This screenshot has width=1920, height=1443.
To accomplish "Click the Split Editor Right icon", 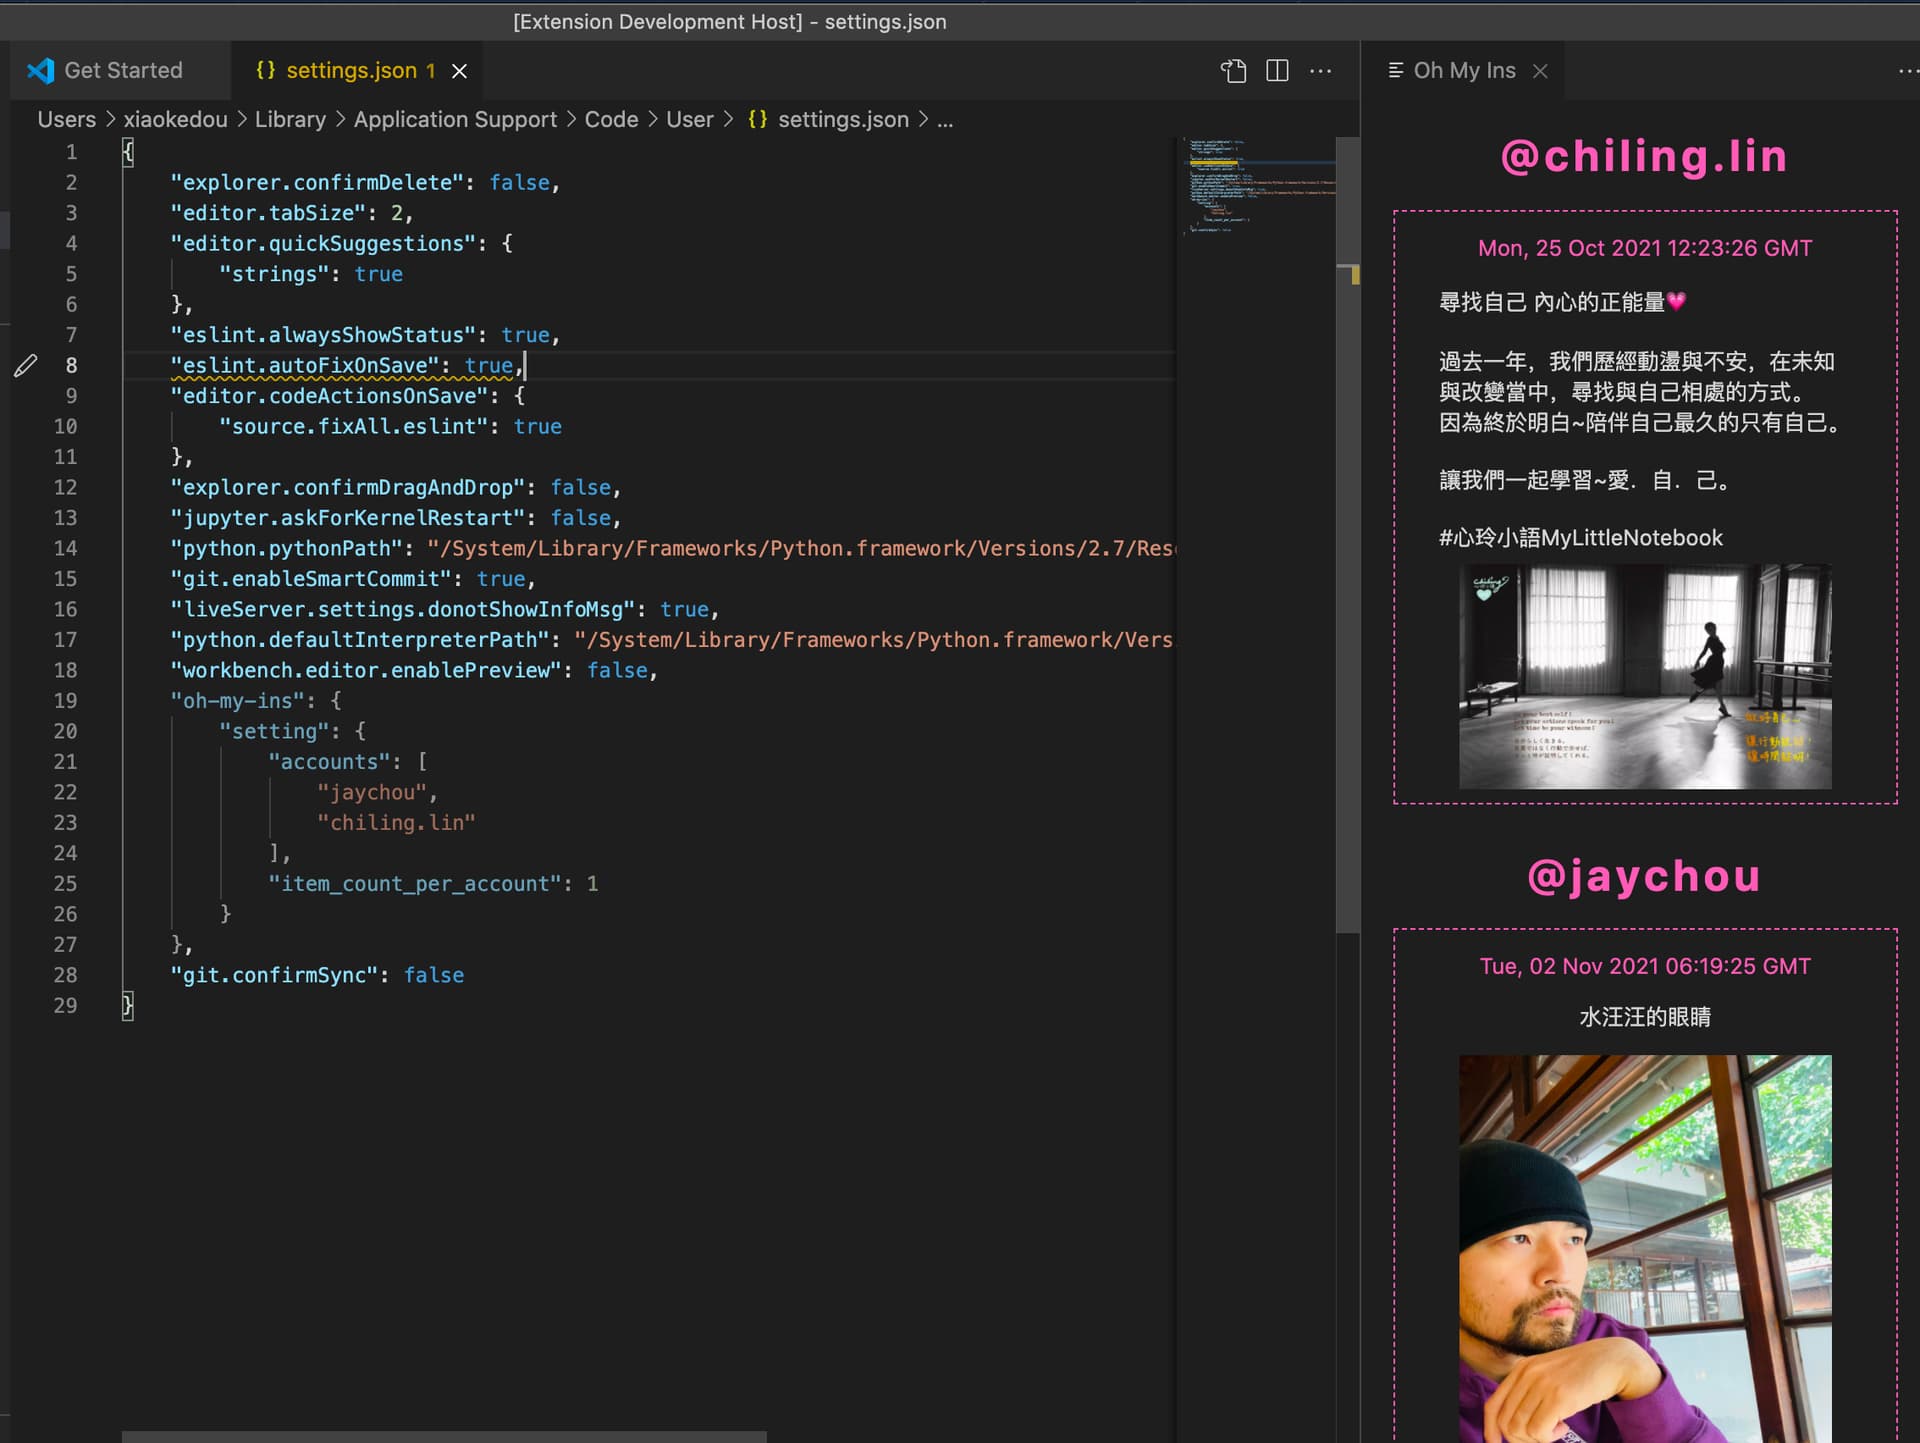I will point(1277,71).
